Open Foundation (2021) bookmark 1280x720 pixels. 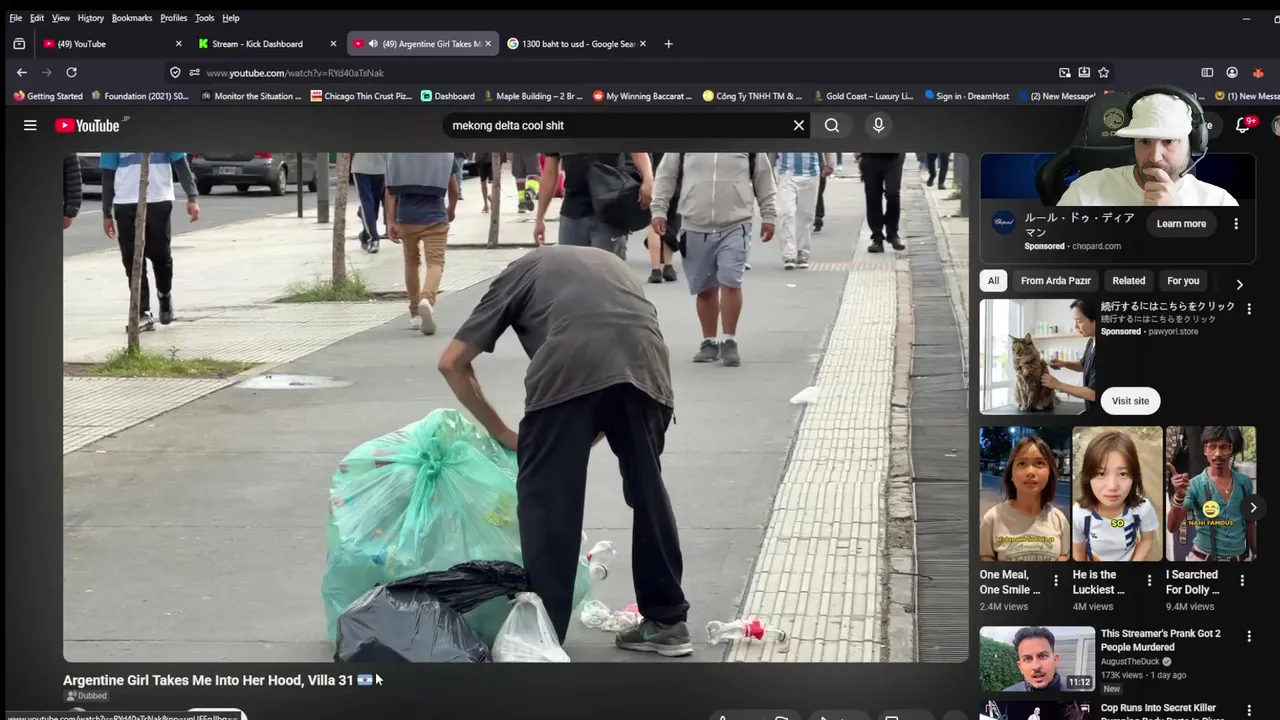pyautogui.click(x=140, y=96)
